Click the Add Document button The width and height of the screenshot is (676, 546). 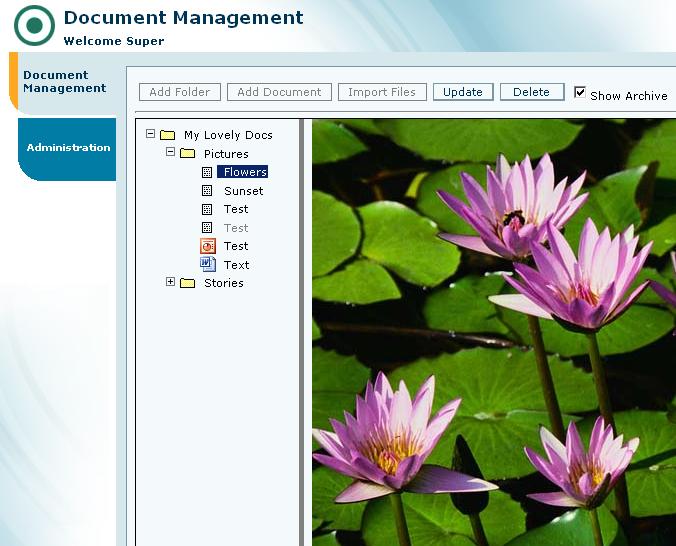coord(279,92)
